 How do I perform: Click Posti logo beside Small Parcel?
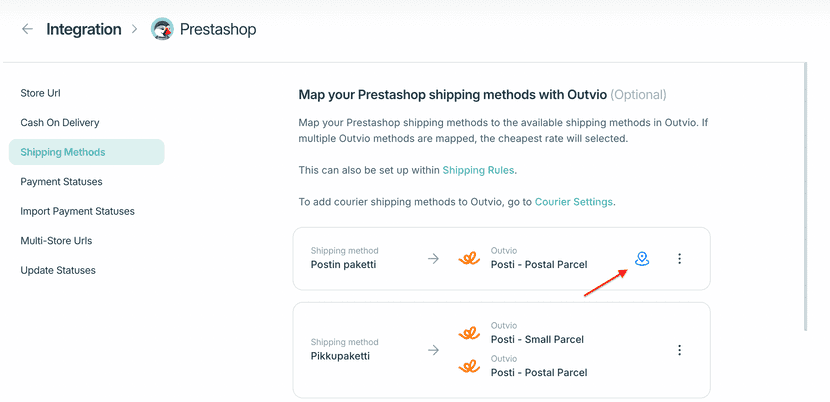tap(467, 333)
